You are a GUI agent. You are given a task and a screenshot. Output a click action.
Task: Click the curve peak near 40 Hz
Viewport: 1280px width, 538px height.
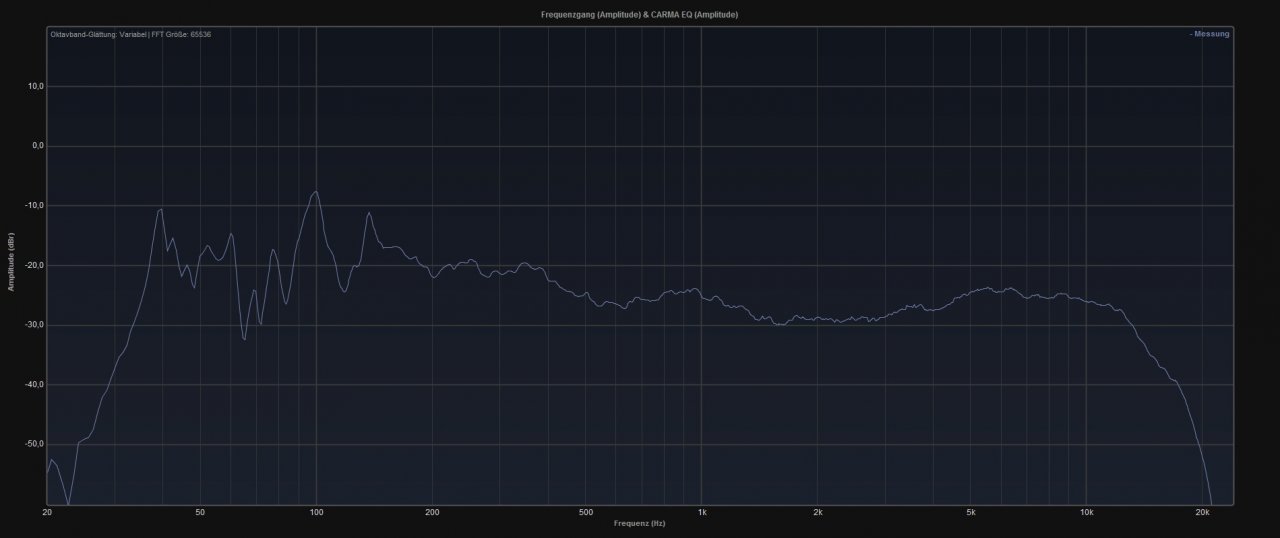[x=160, y=210]
